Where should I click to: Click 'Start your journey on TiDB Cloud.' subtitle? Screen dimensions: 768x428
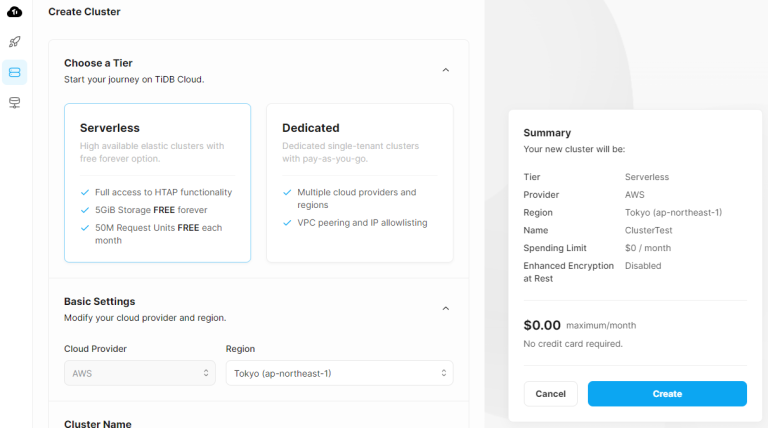(x=134, y=79)
